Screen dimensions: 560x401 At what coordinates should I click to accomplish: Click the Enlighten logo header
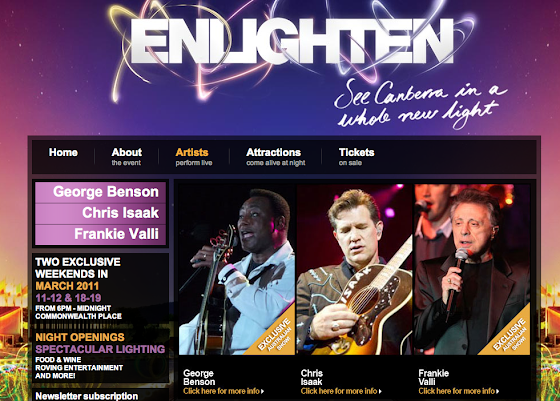[292, 42]
